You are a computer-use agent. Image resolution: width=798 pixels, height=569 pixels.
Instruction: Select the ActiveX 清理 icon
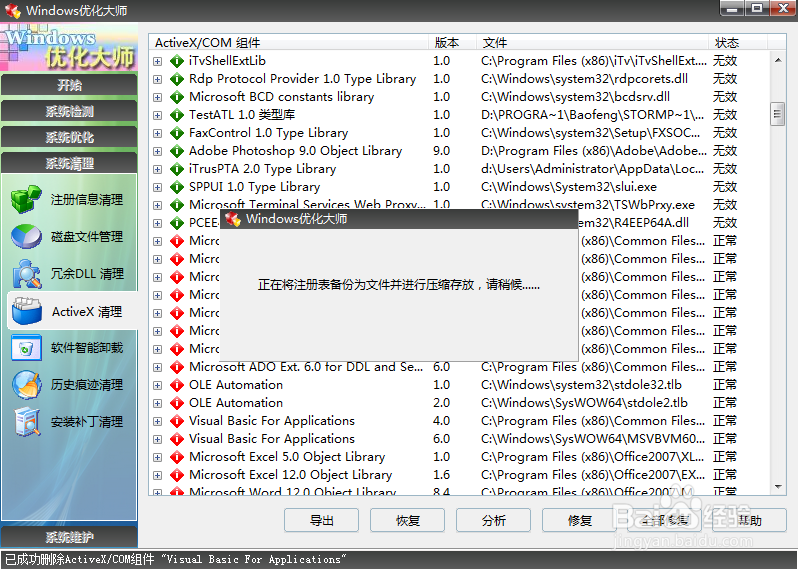[x=26, y=311]
